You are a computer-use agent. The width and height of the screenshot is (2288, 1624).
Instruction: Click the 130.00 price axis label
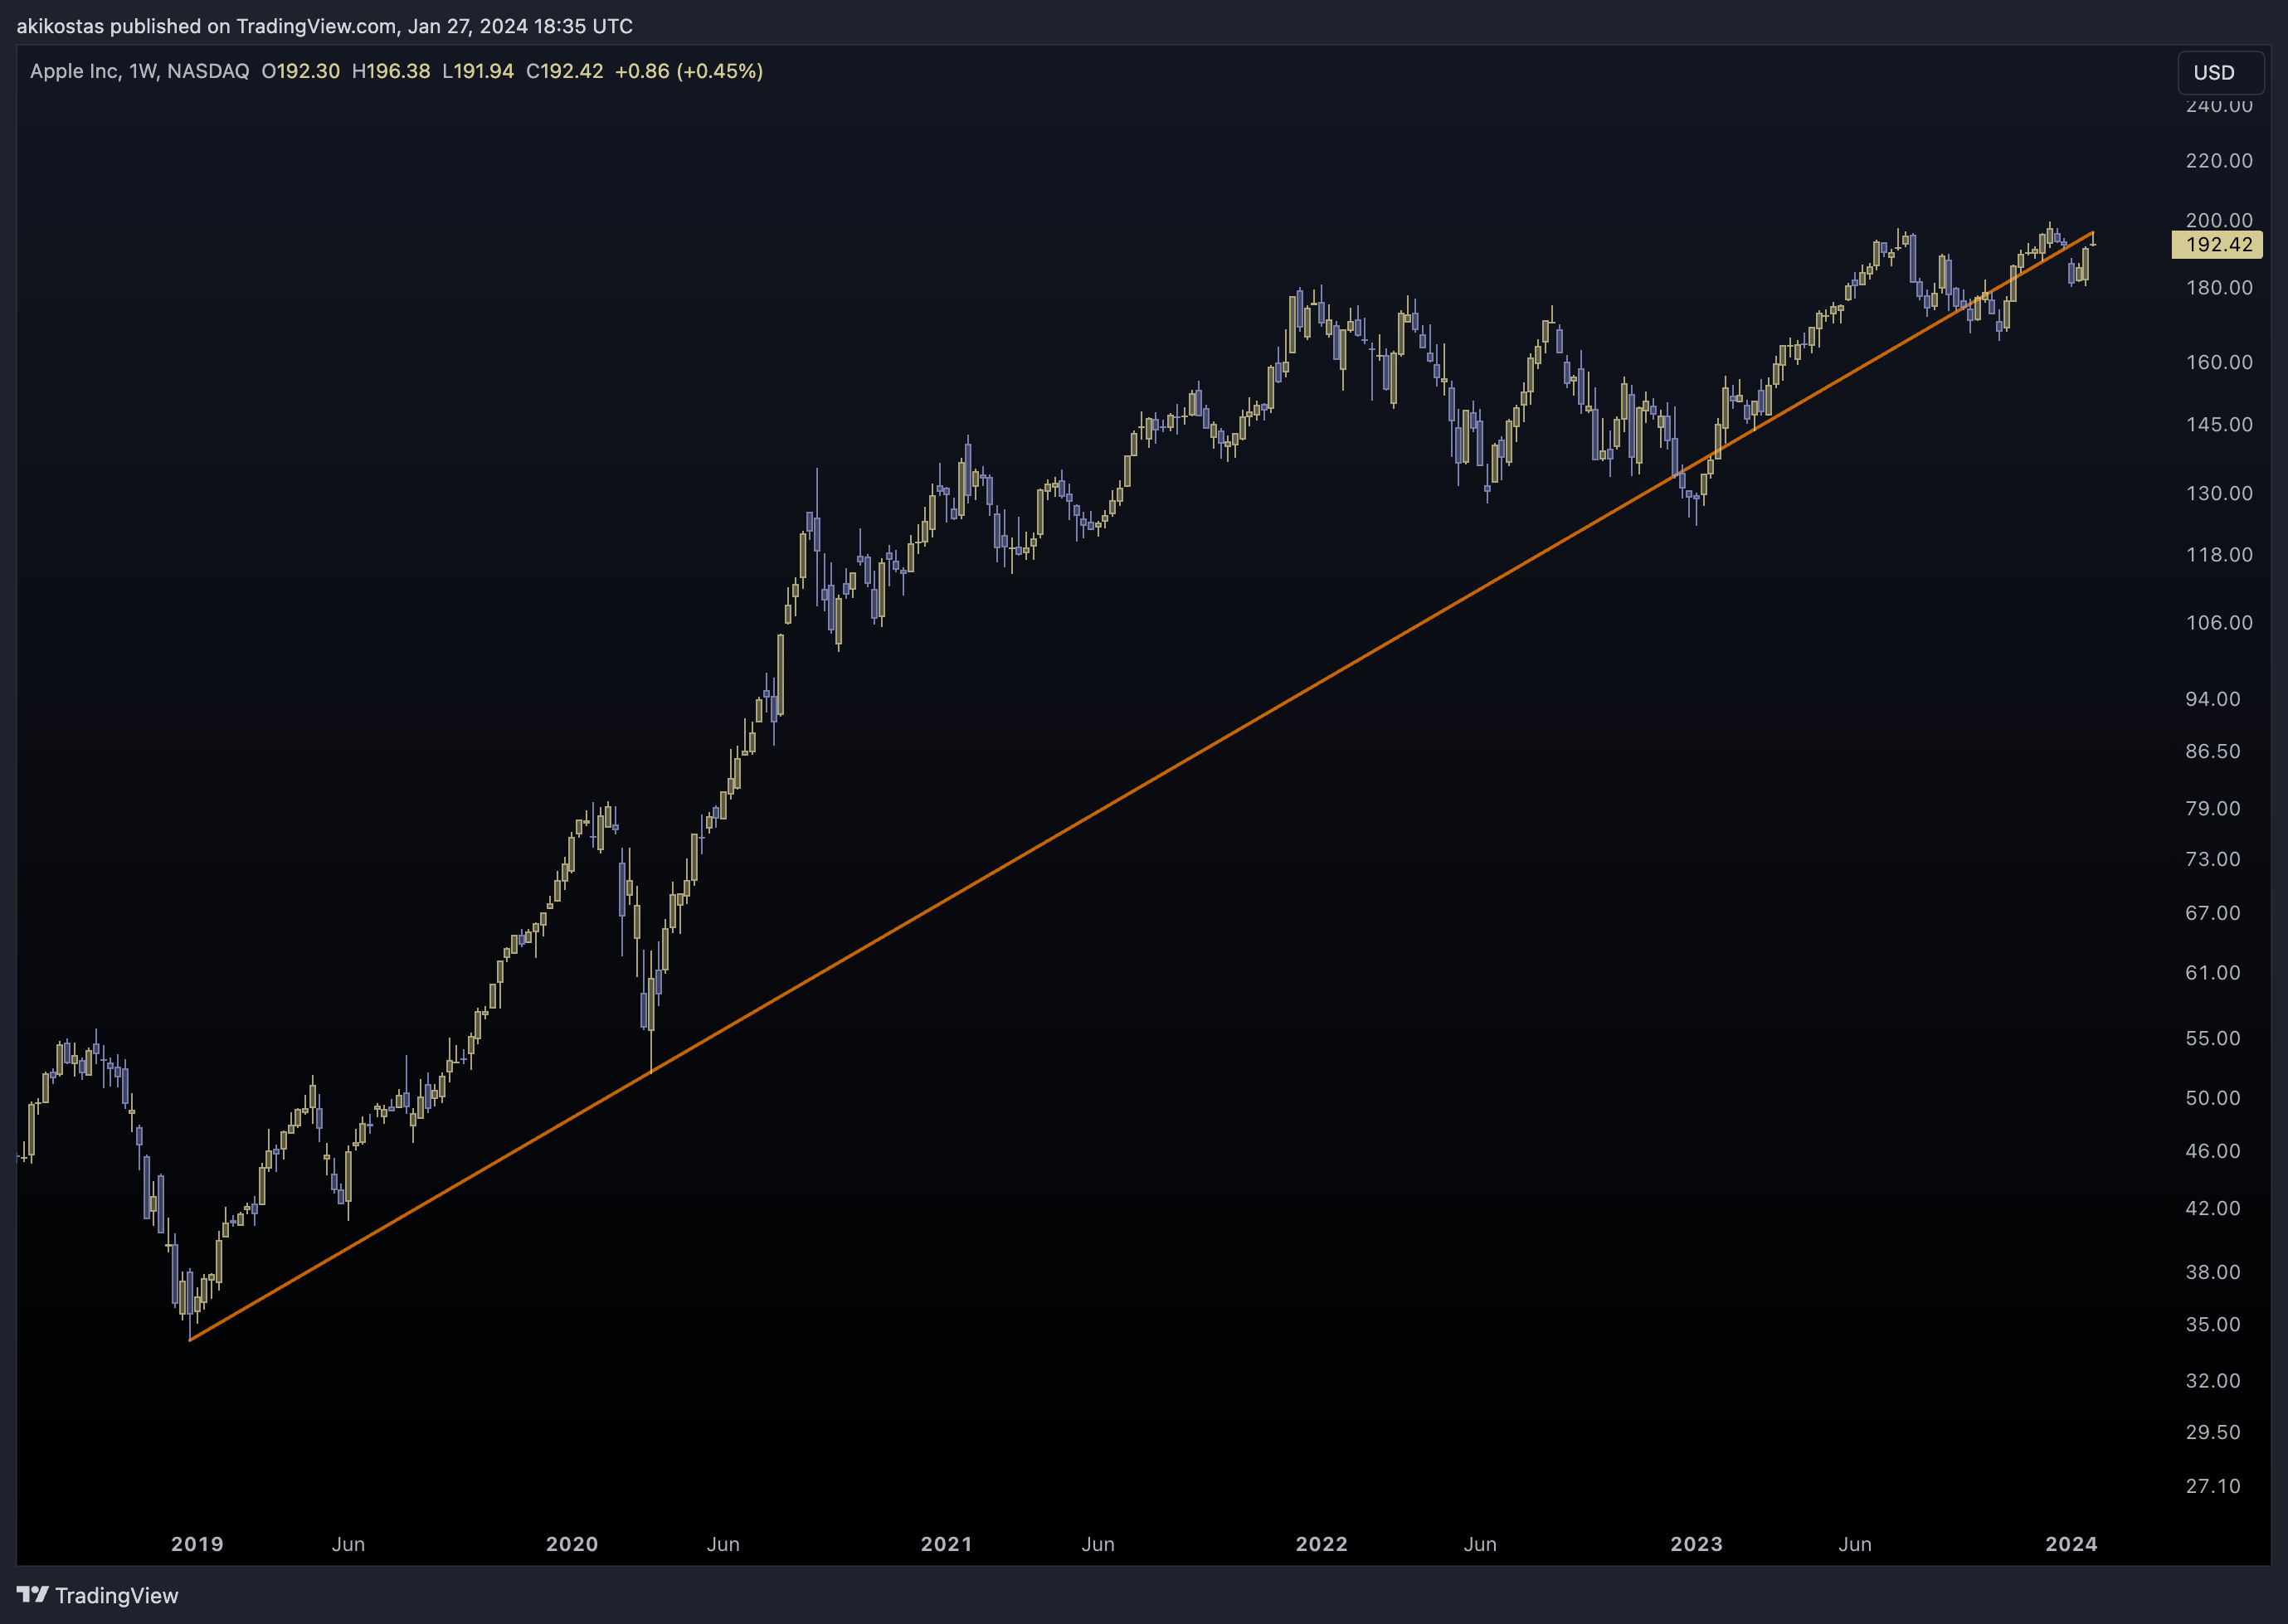pos(2219,494)
